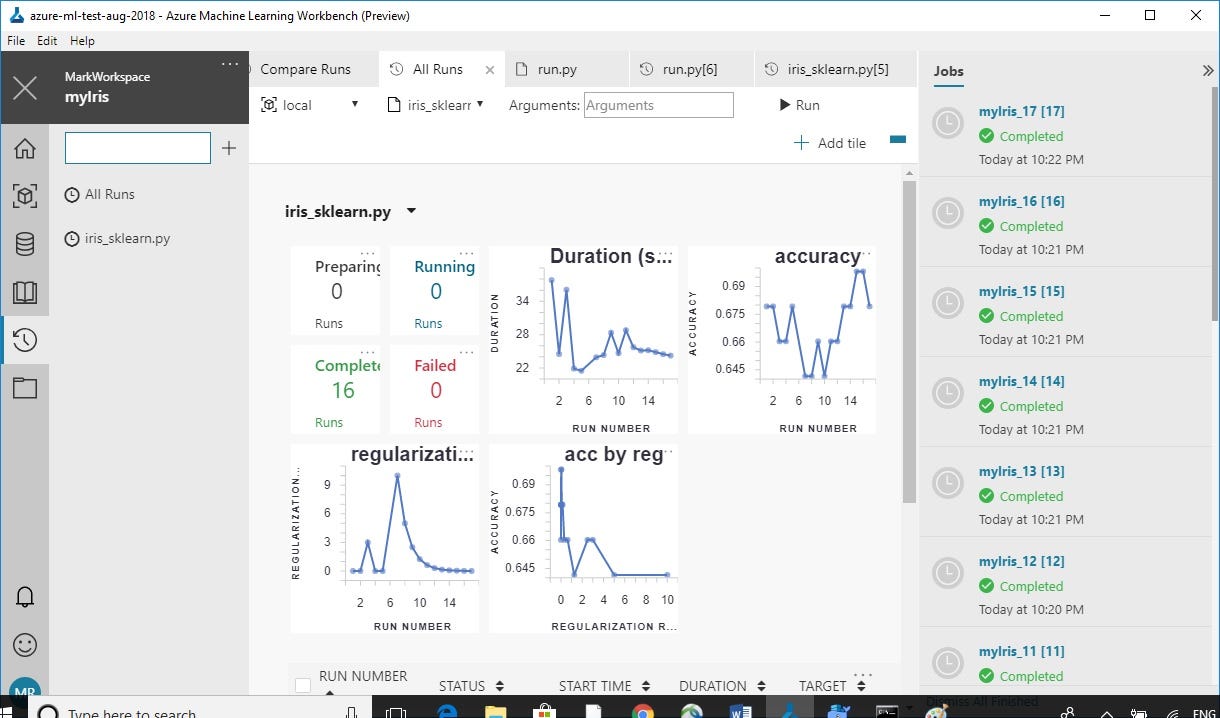Open the regularization chart tile
Image resolution: width=1220 pixels, height=718 pixels.
click(385, 538)
